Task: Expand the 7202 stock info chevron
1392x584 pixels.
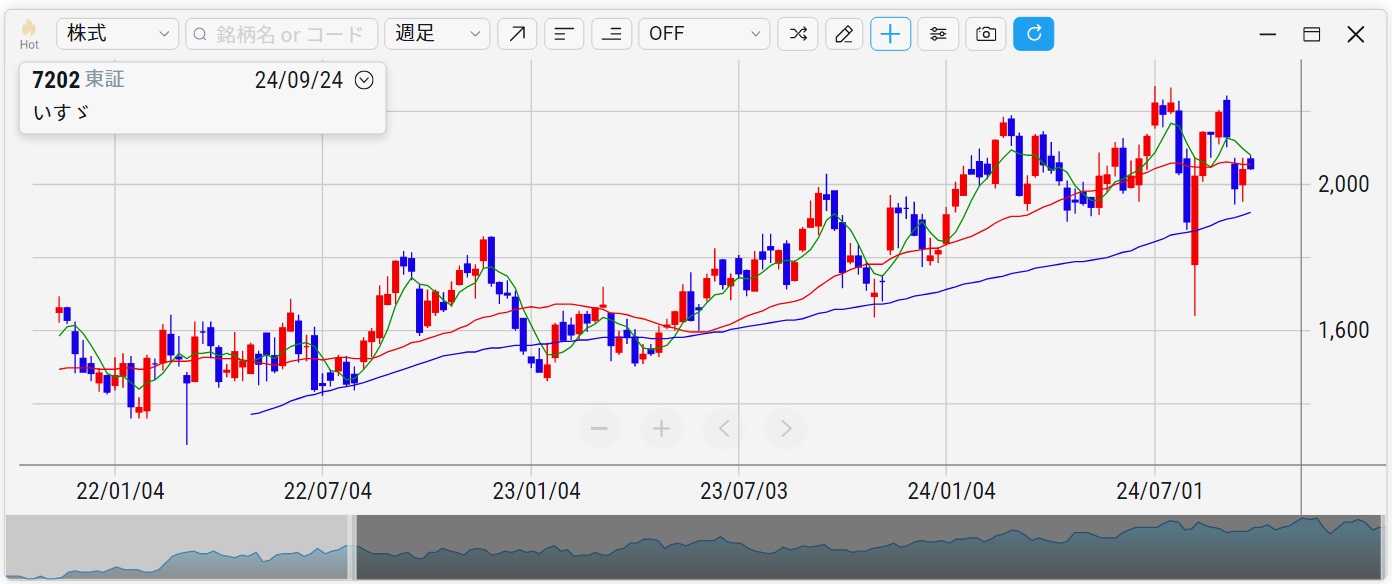Action: point(364,80)
